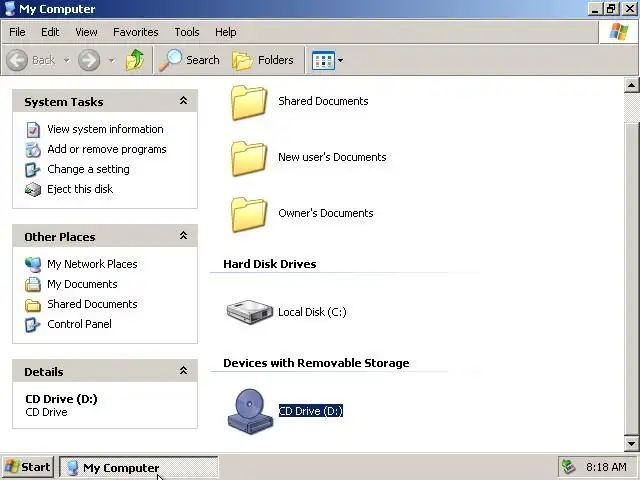
Task: Click the Windows flag logo in toolbar
Action: tap(619, 32)
